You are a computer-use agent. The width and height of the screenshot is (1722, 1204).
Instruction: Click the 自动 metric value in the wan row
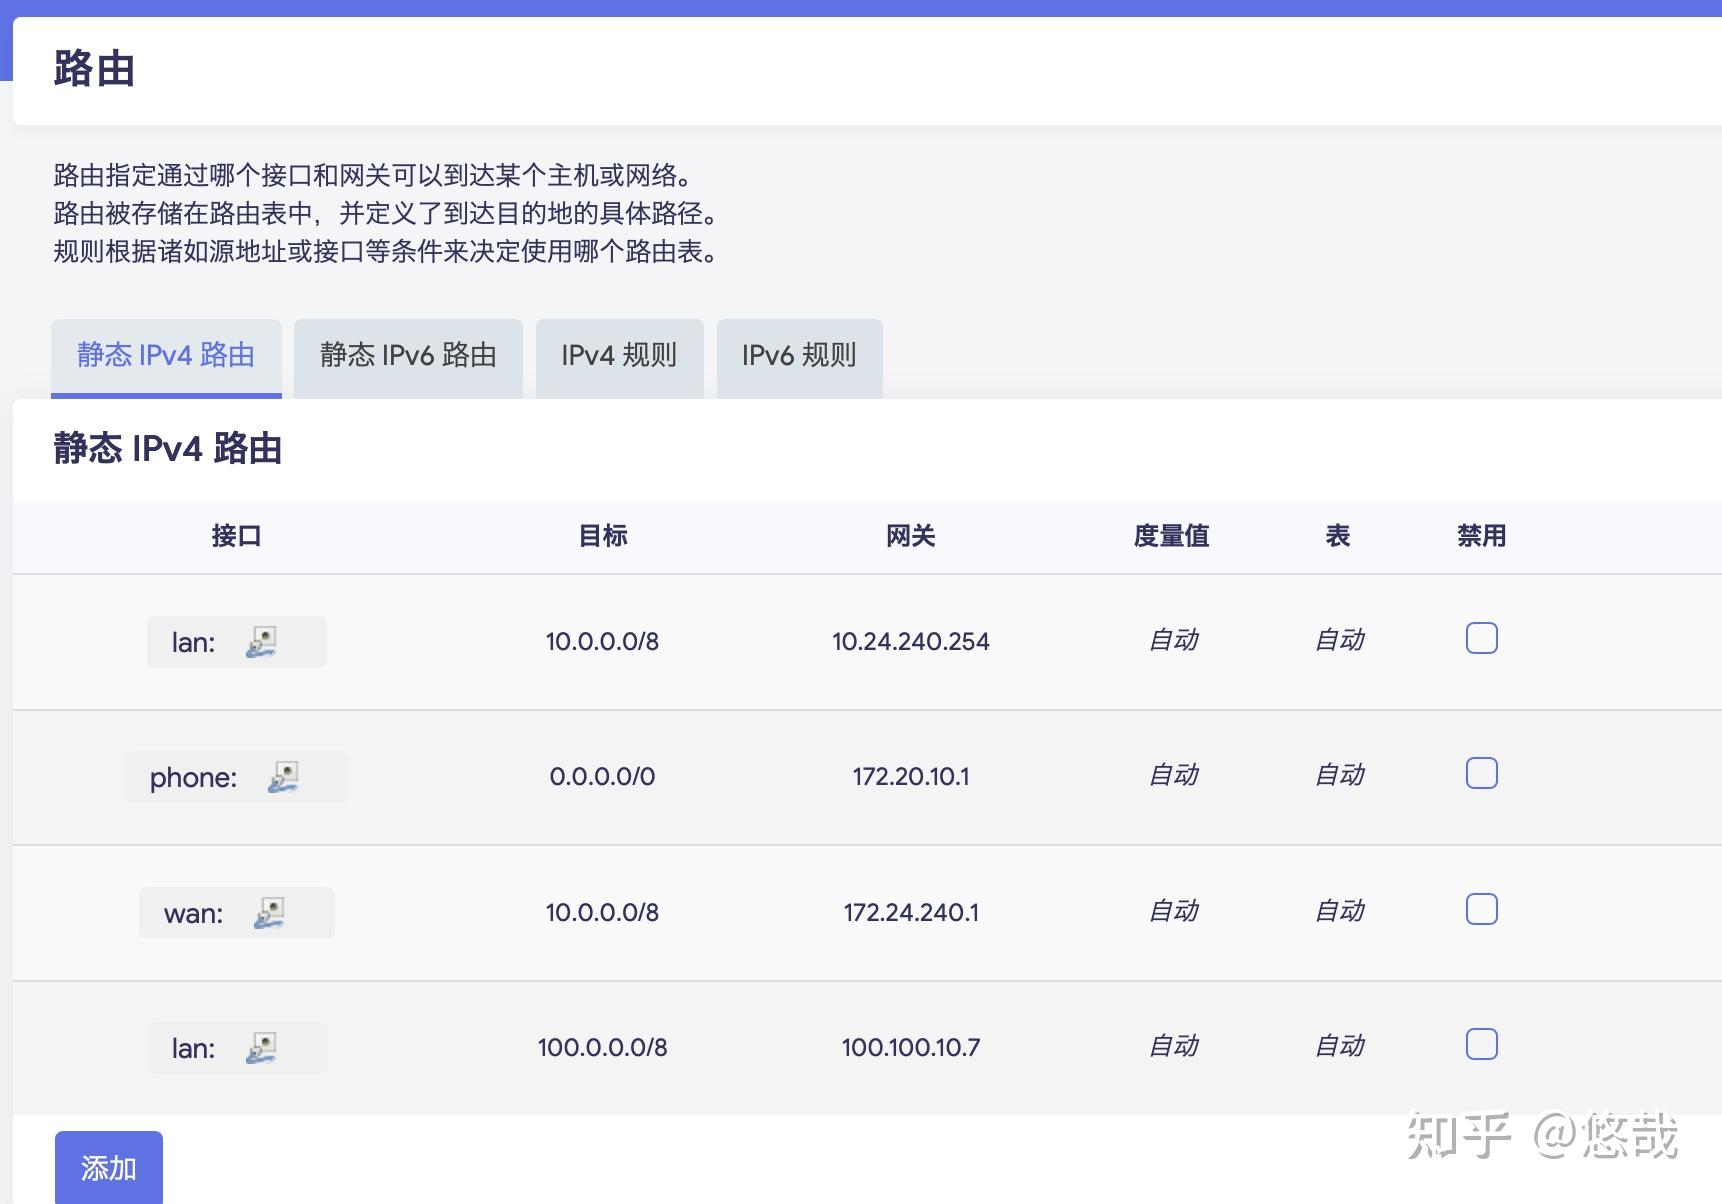[x=1172, y=911]
